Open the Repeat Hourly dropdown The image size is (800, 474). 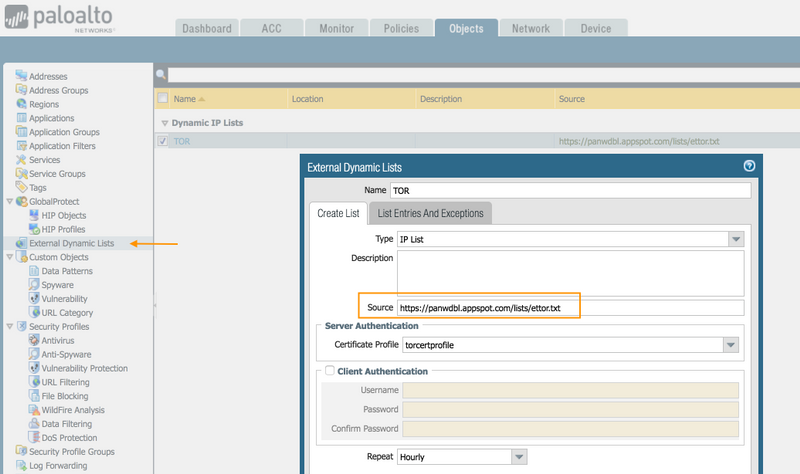point(518,457)
